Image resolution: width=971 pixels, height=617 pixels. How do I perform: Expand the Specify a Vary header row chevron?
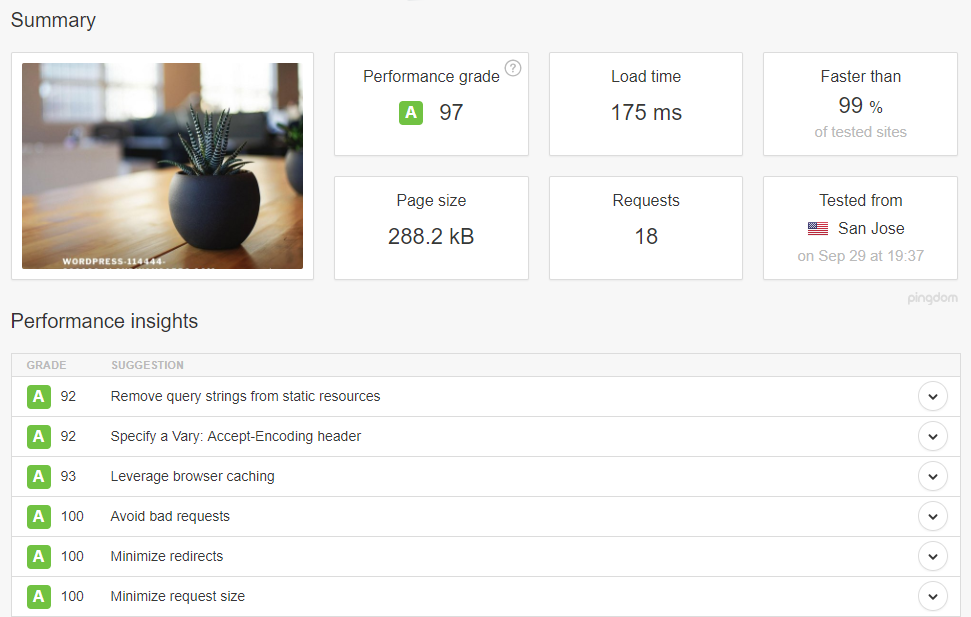point(932,437)
